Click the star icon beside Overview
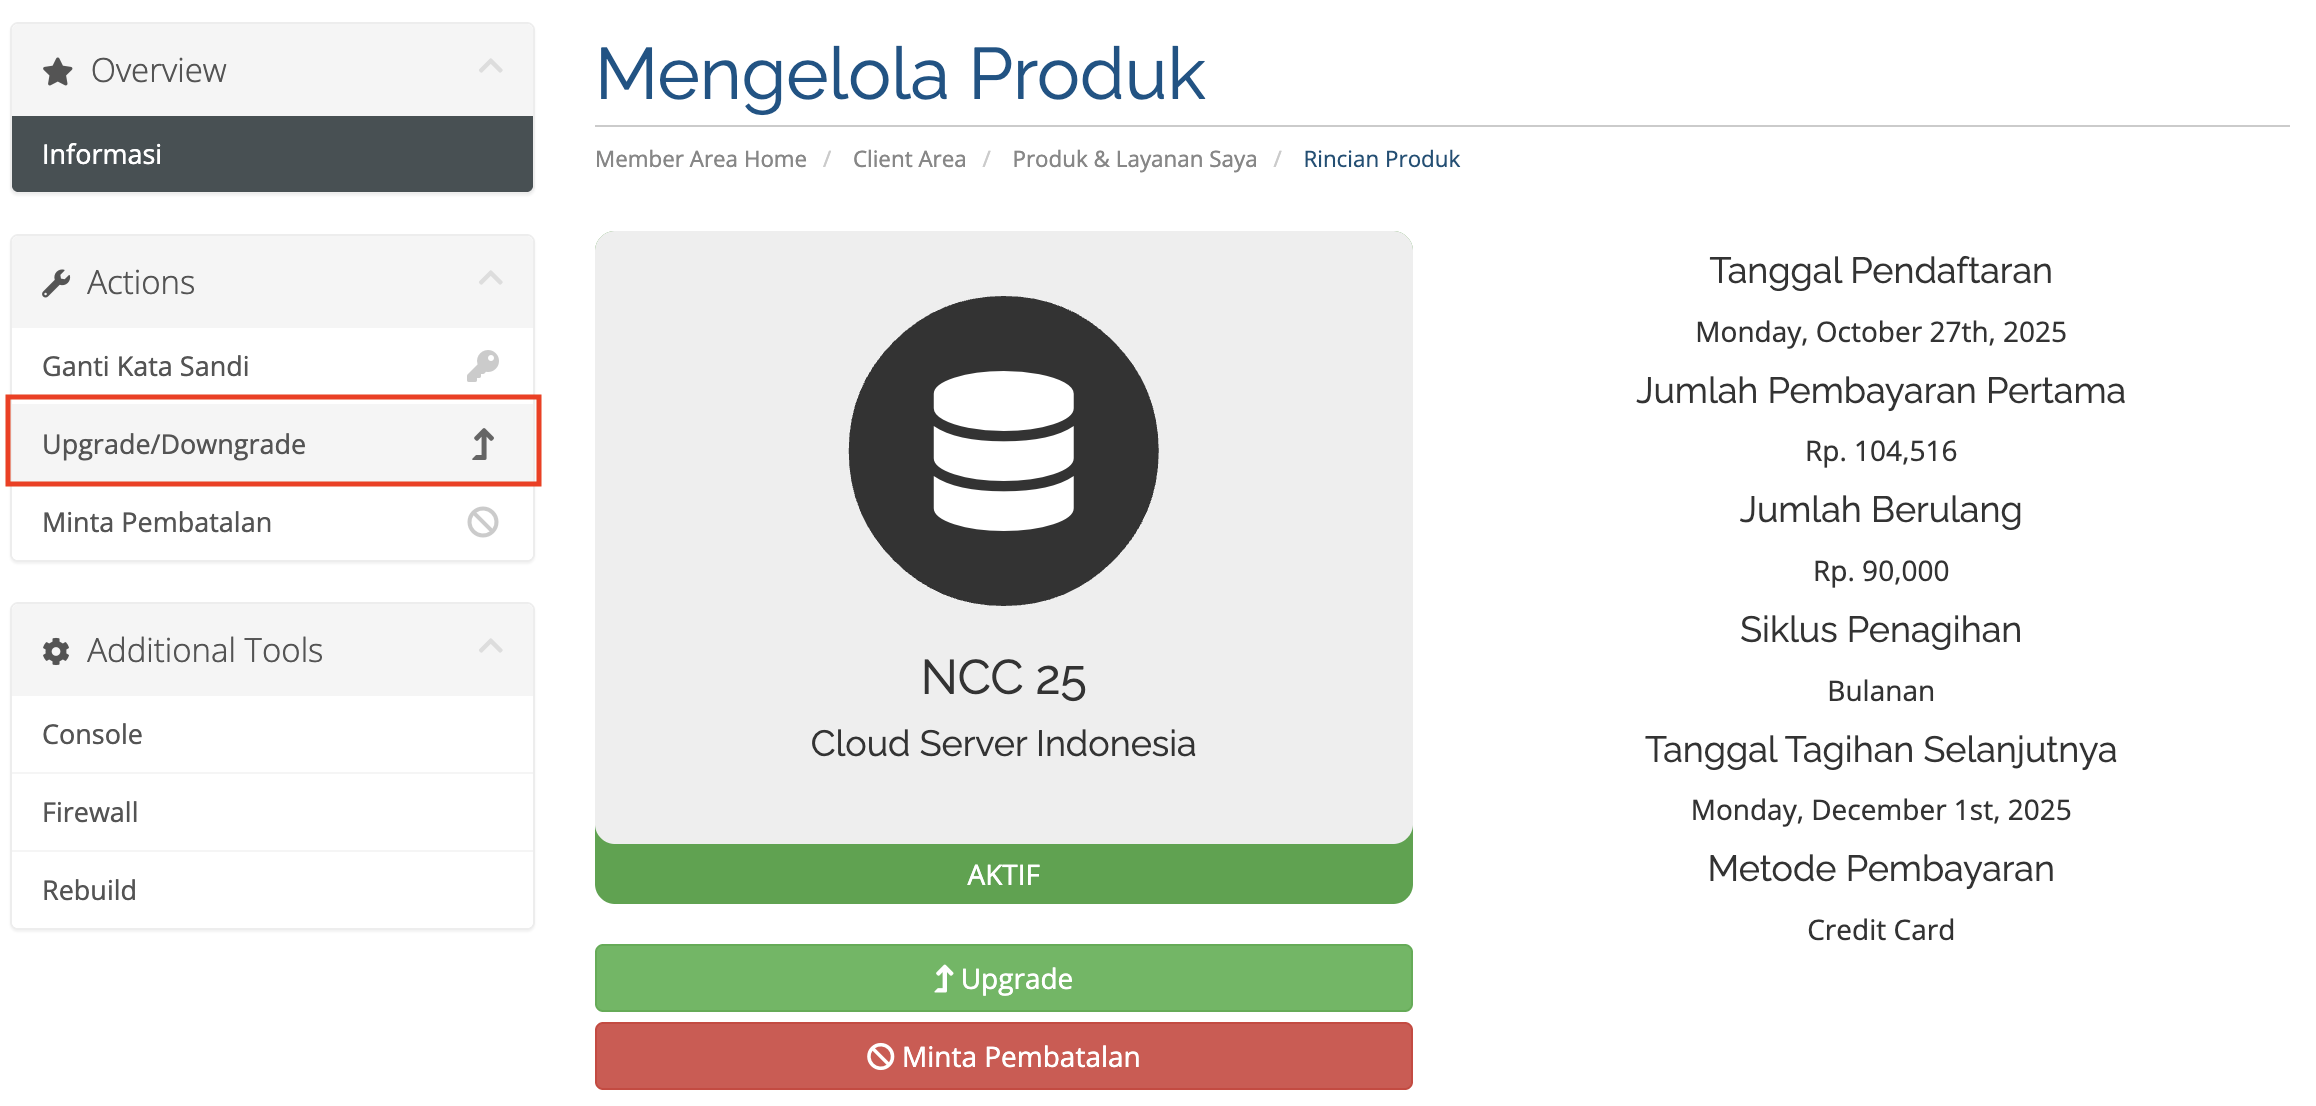Viewport: 2316px width, 1106px height. [58, 72]
